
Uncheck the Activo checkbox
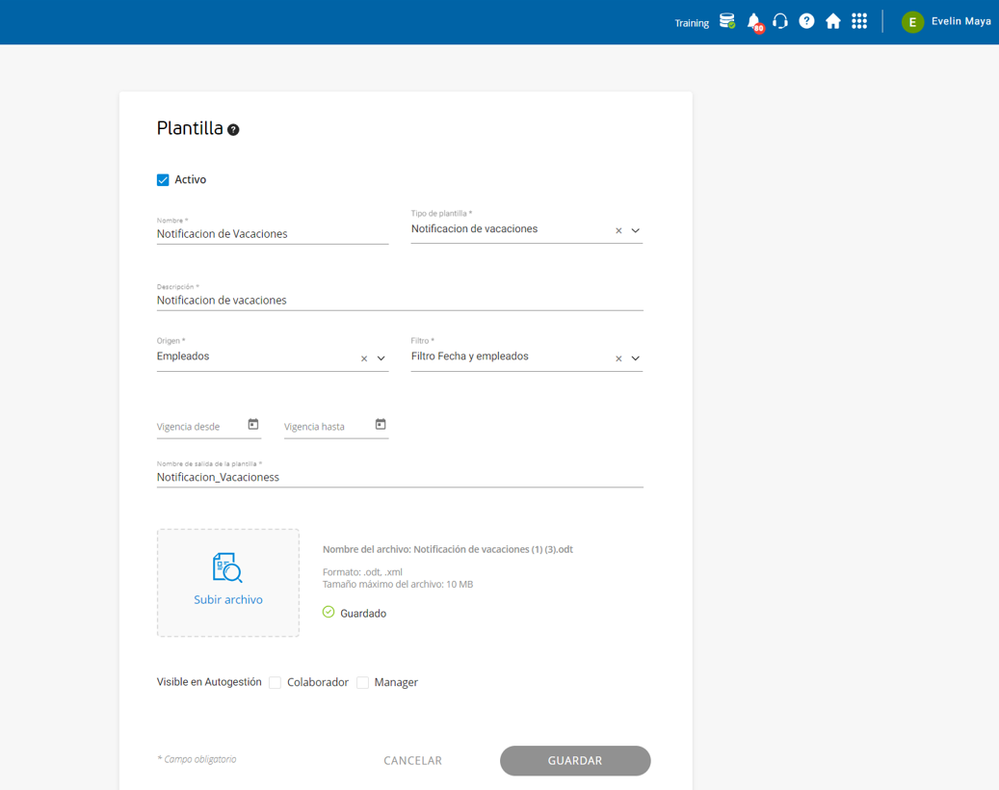click(163, 180)
